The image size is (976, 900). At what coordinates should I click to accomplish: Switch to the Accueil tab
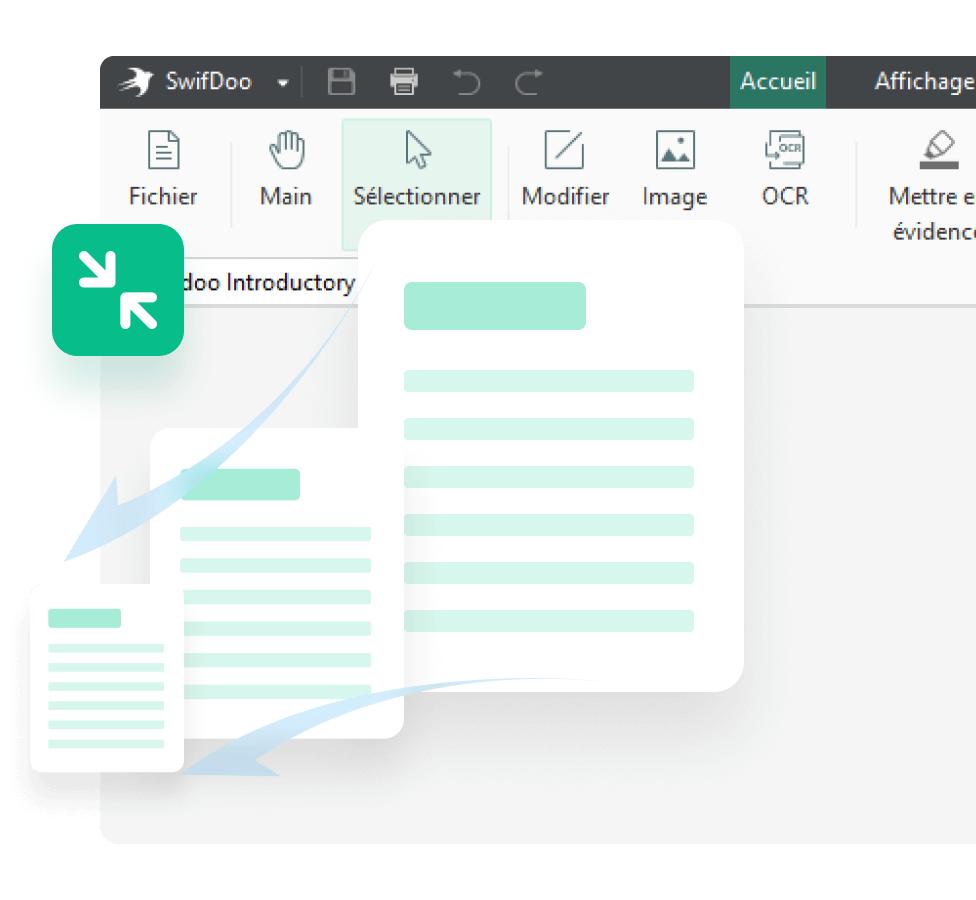[777, 82]
